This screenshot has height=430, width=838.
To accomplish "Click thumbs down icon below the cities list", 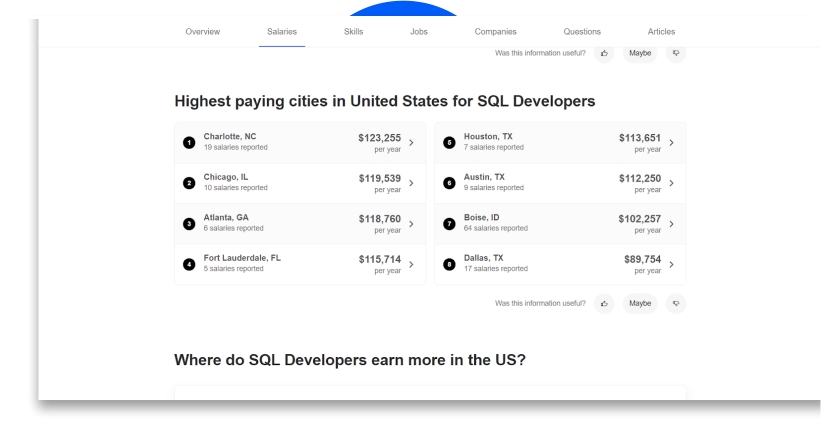I will 675,301.
